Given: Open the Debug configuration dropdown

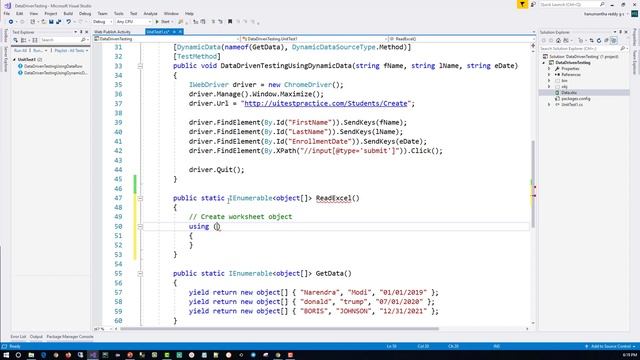Looking at the screenshot, I should (102, 22).
